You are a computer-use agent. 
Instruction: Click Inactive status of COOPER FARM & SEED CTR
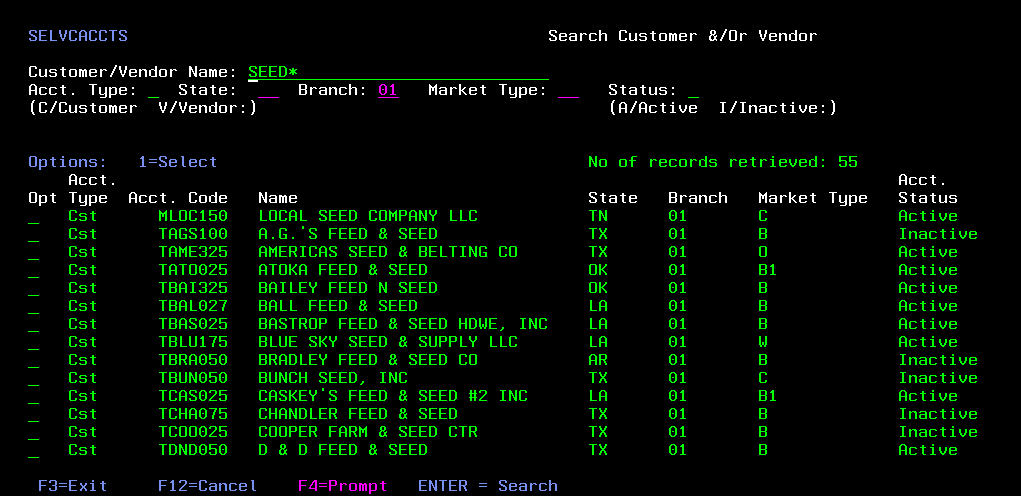click(x=937, y=432)
